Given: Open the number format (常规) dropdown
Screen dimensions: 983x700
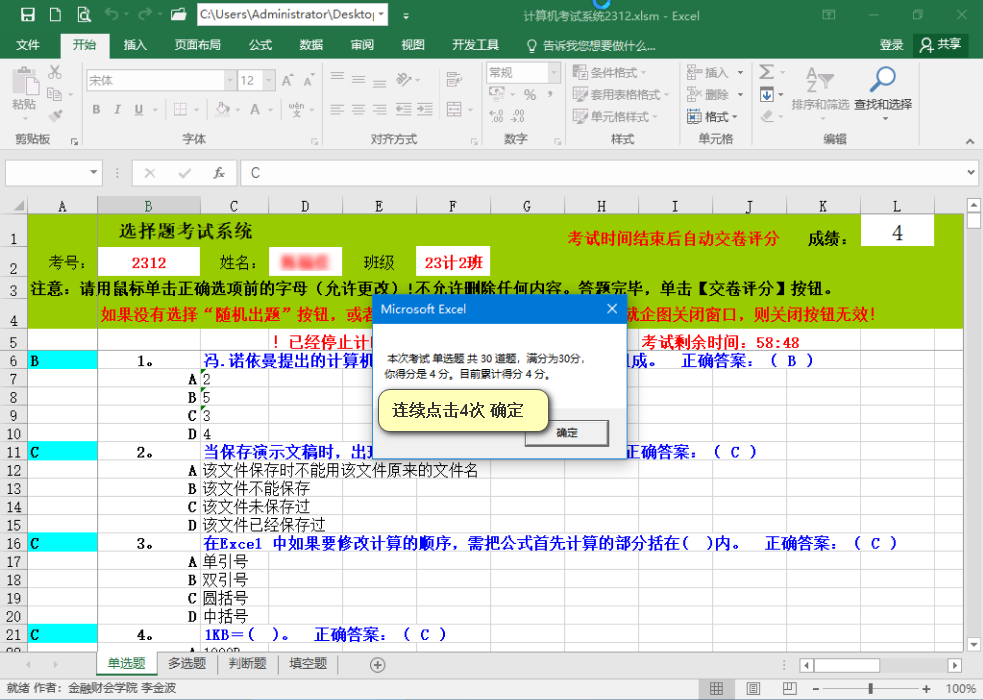Looking at the screenshot, I should (x=554, y=73).
